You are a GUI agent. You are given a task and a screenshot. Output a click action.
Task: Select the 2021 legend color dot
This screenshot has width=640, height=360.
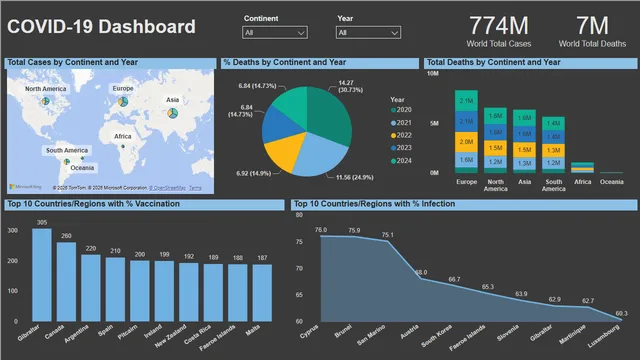[393, 123]
